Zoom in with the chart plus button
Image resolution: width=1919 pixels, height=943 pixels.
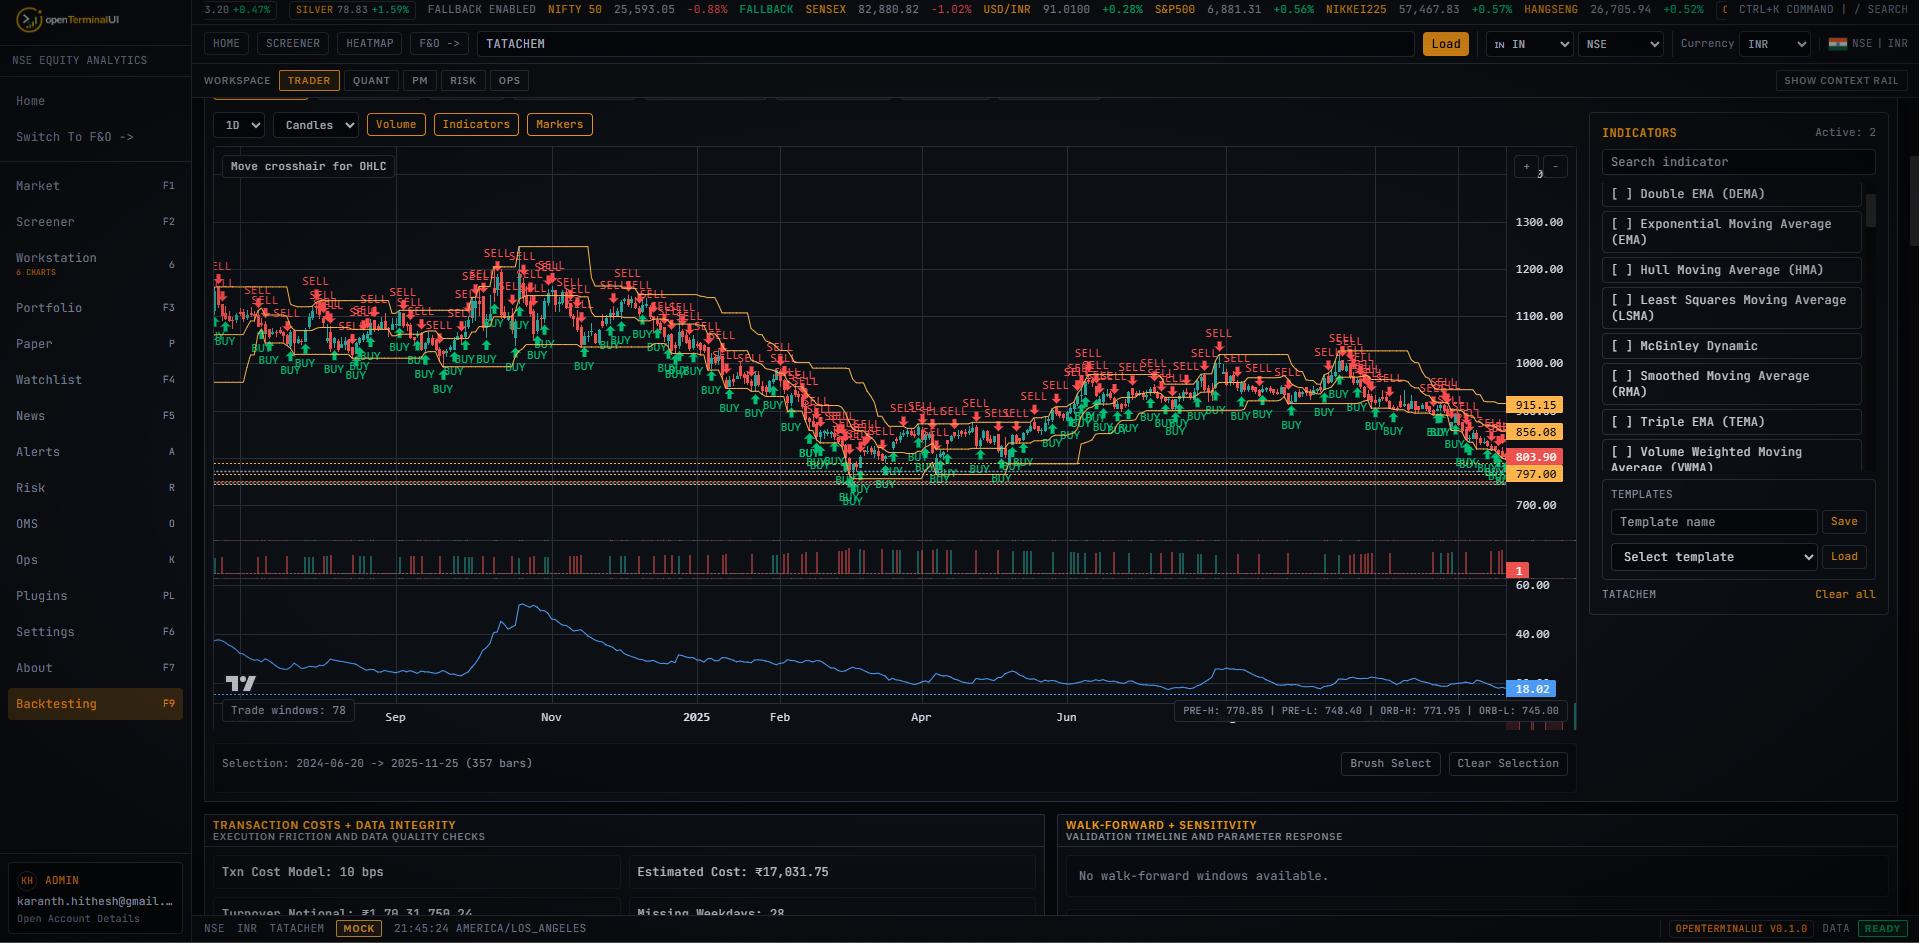(1526, 167)
